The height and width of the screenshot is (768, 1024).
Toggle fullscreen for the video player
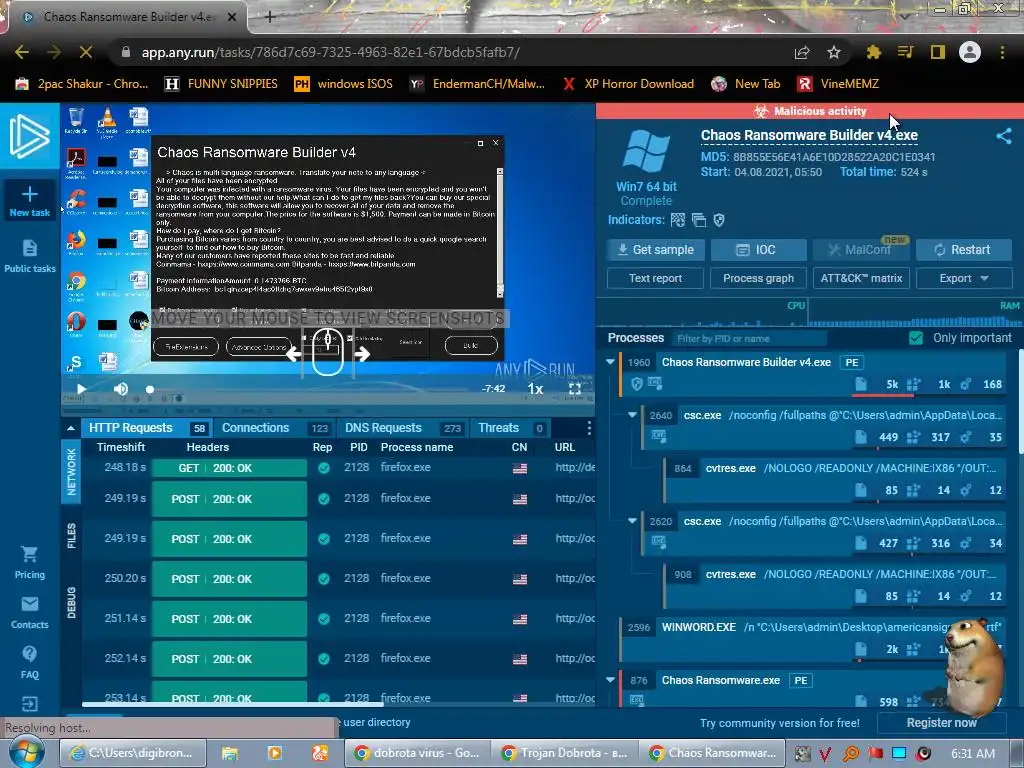click(x=575, y=389)
